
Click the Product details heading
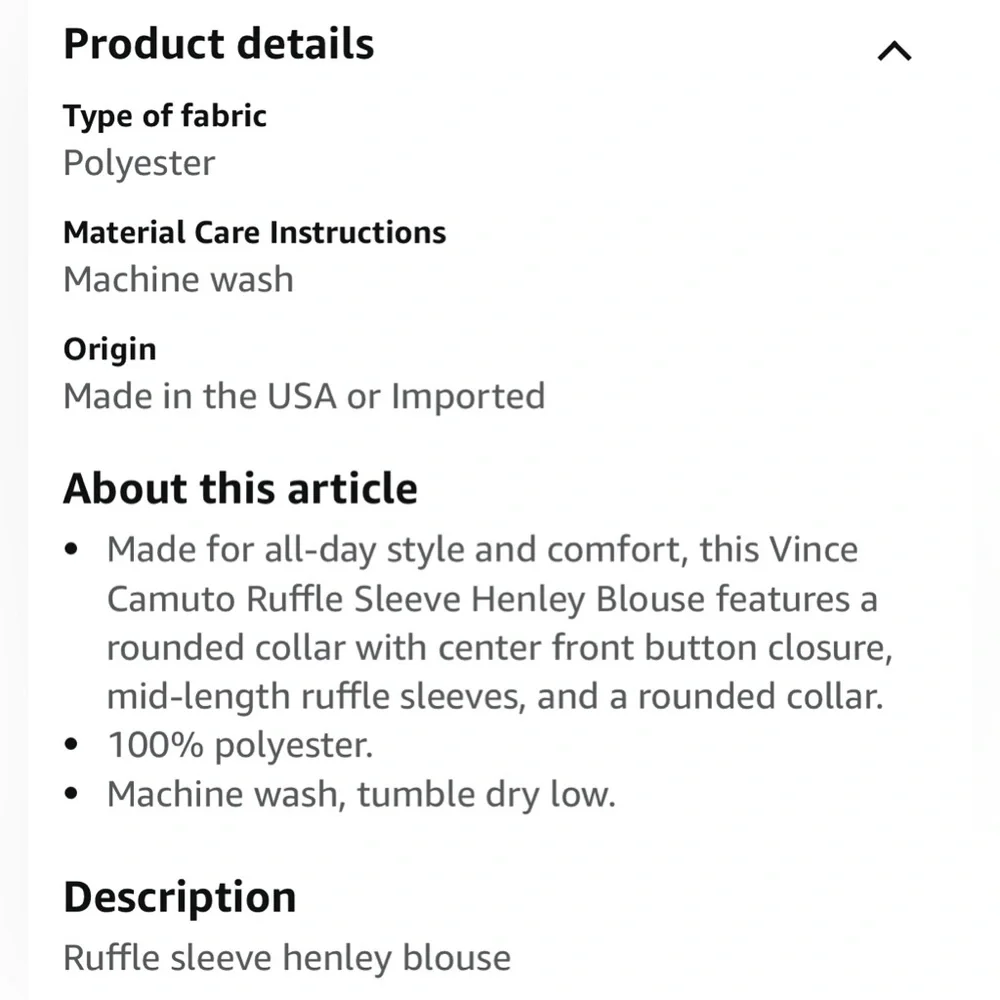218,45
